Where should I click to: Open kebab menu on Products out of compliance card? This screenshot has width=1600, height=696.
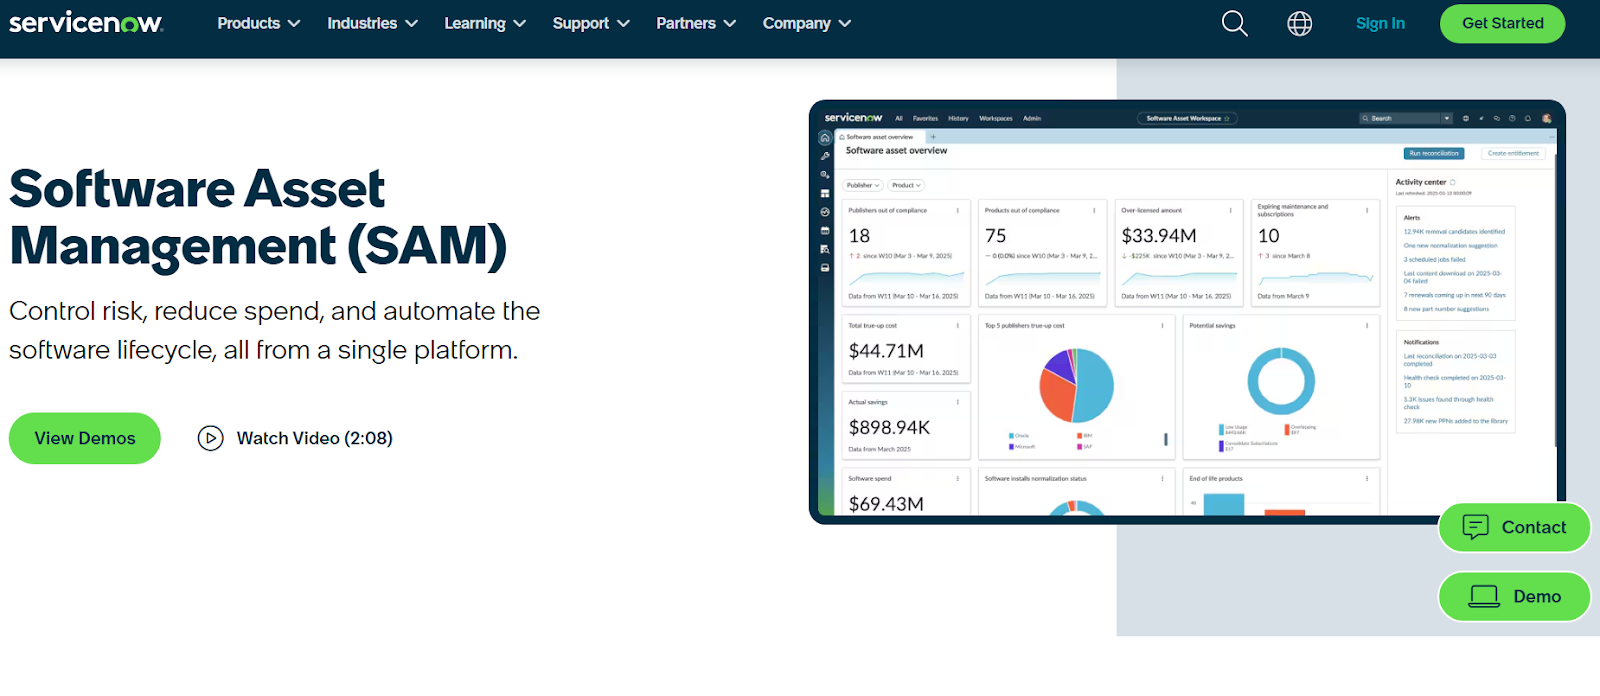1094,210
